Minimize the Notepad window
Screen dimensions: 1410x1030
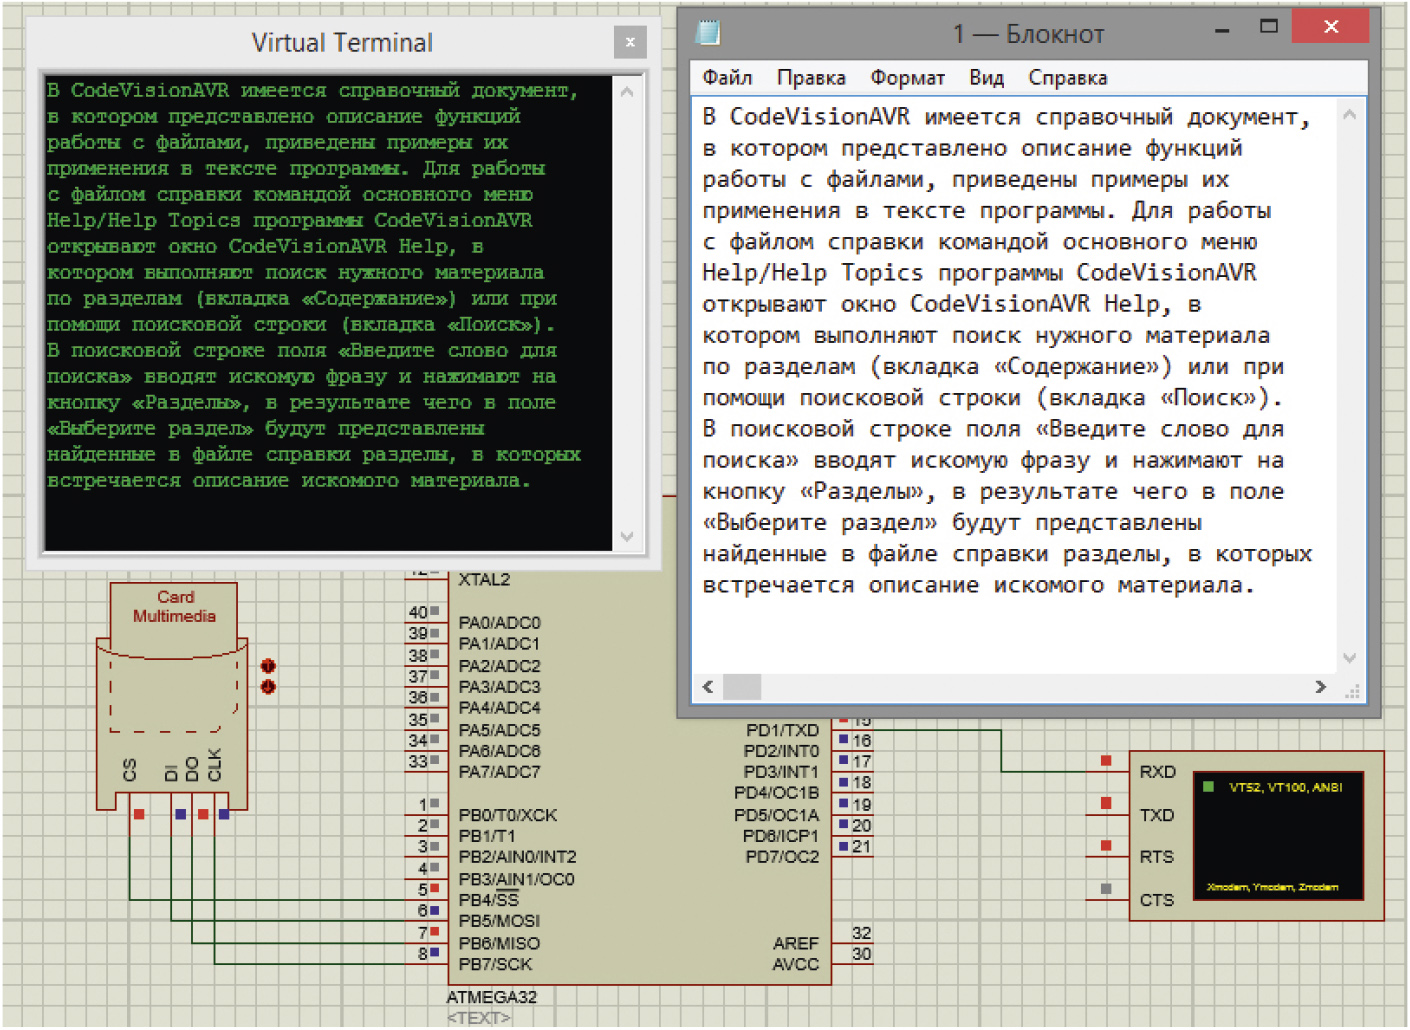tap(1222, 30)
